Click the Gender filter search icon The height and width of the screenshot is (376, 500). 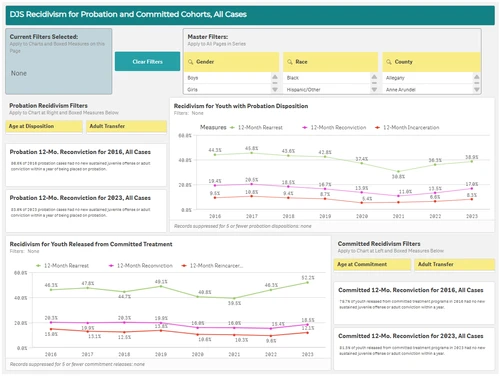point(190,62)
